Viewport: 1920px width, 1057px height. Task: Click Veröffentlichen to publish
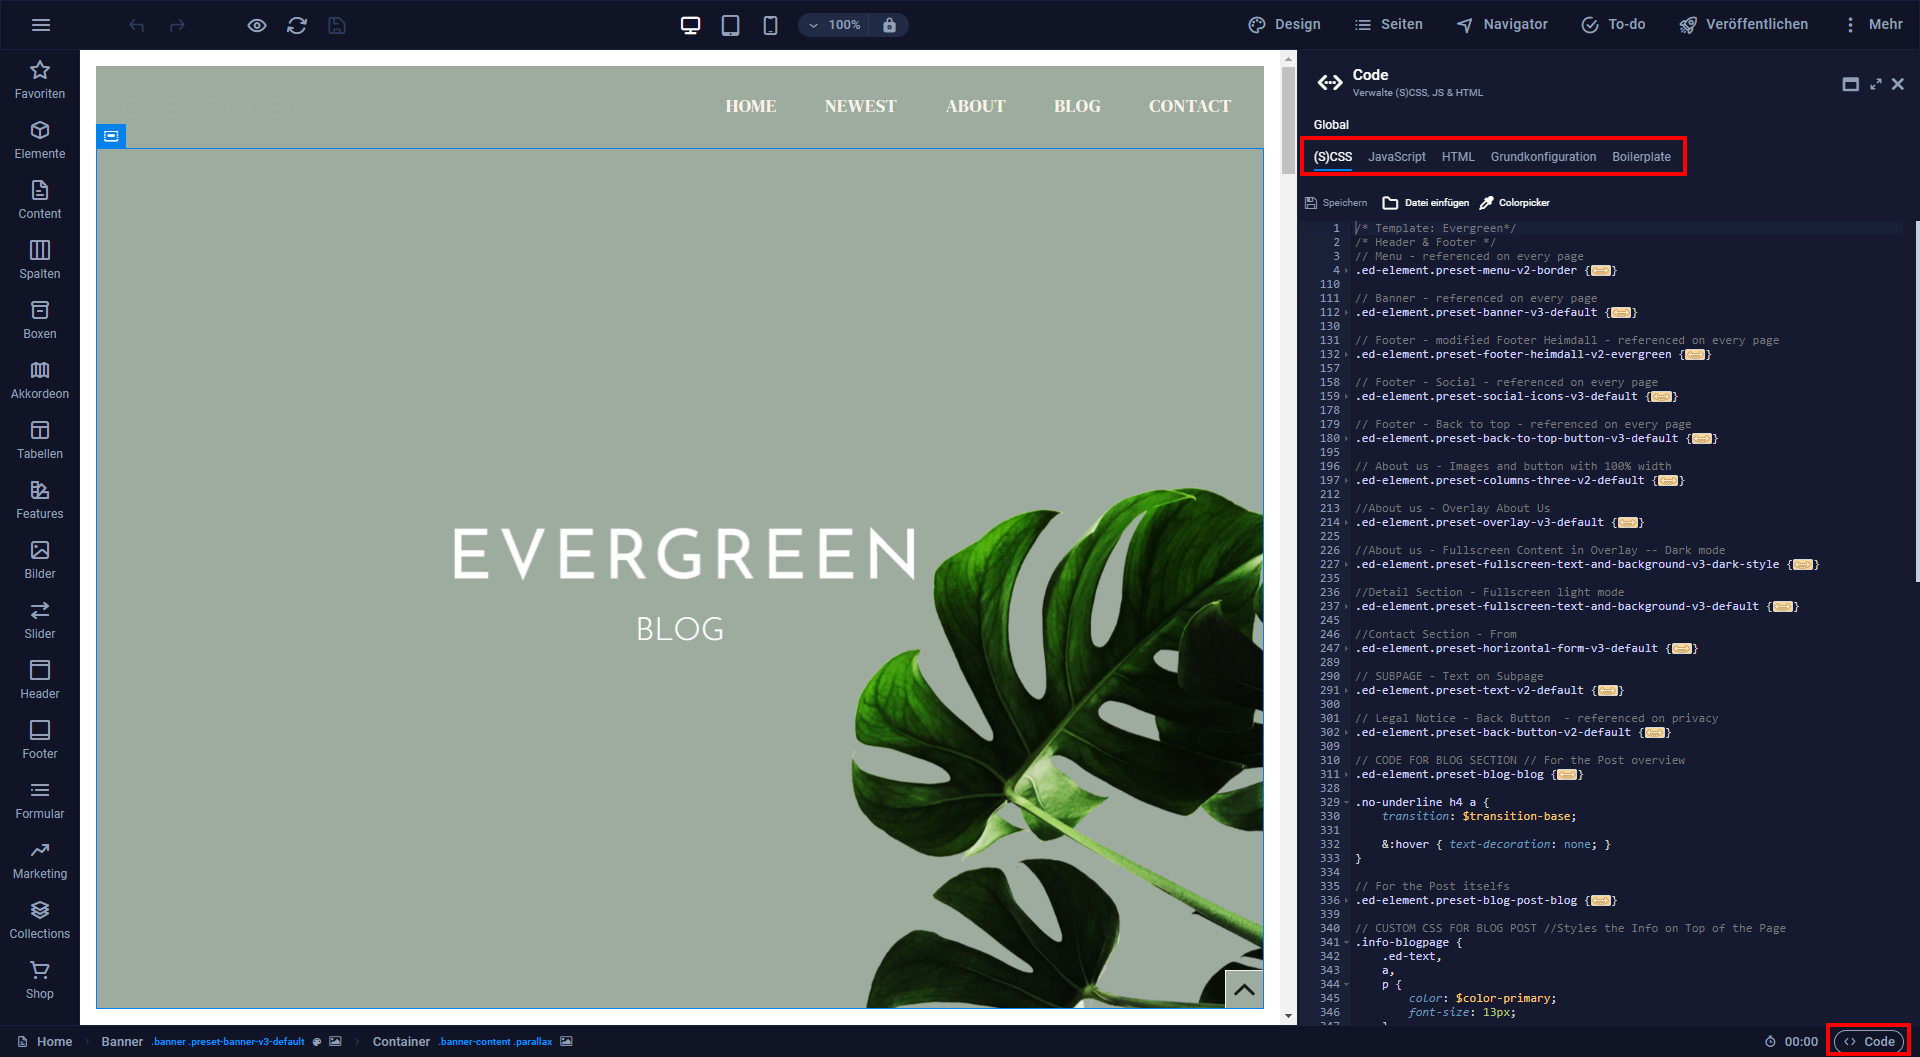1743,25
